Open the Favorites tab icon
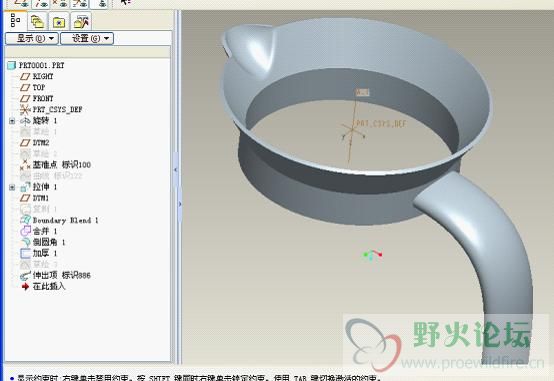Viewport: 554px width, 381px height. tap(81, 22)
